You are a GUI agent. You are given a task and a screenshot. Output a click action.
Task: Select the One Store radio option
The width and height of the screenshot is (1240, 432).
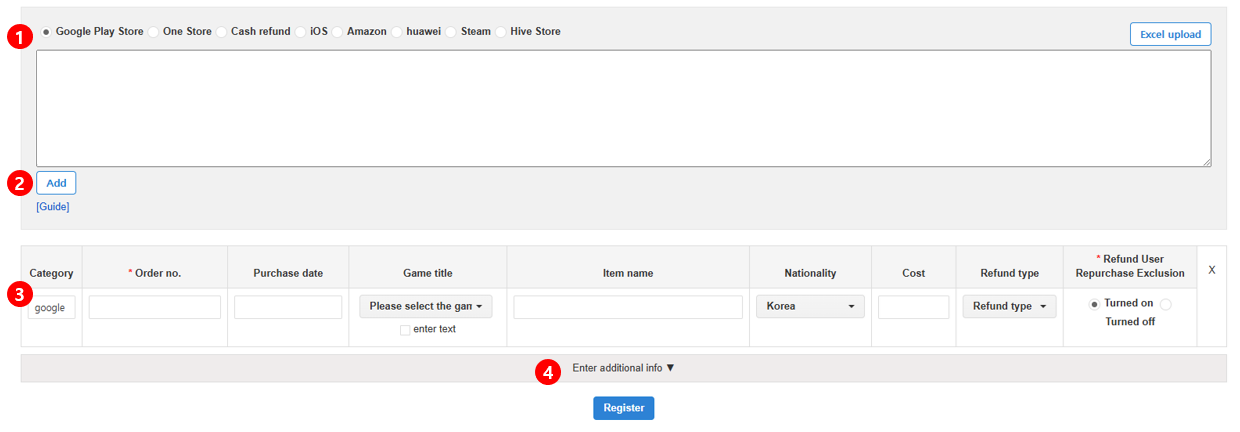pyautogui.click(x=154, y=32)
